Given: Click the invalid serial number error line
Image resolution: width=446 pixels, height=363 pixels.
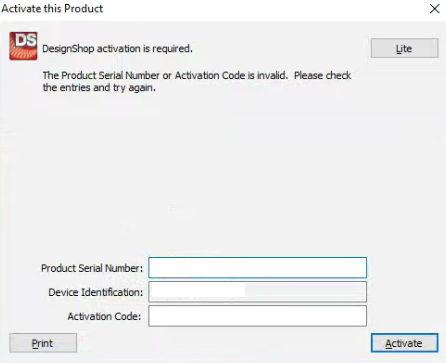Looking at the screenshot, I should click(197, 75).
